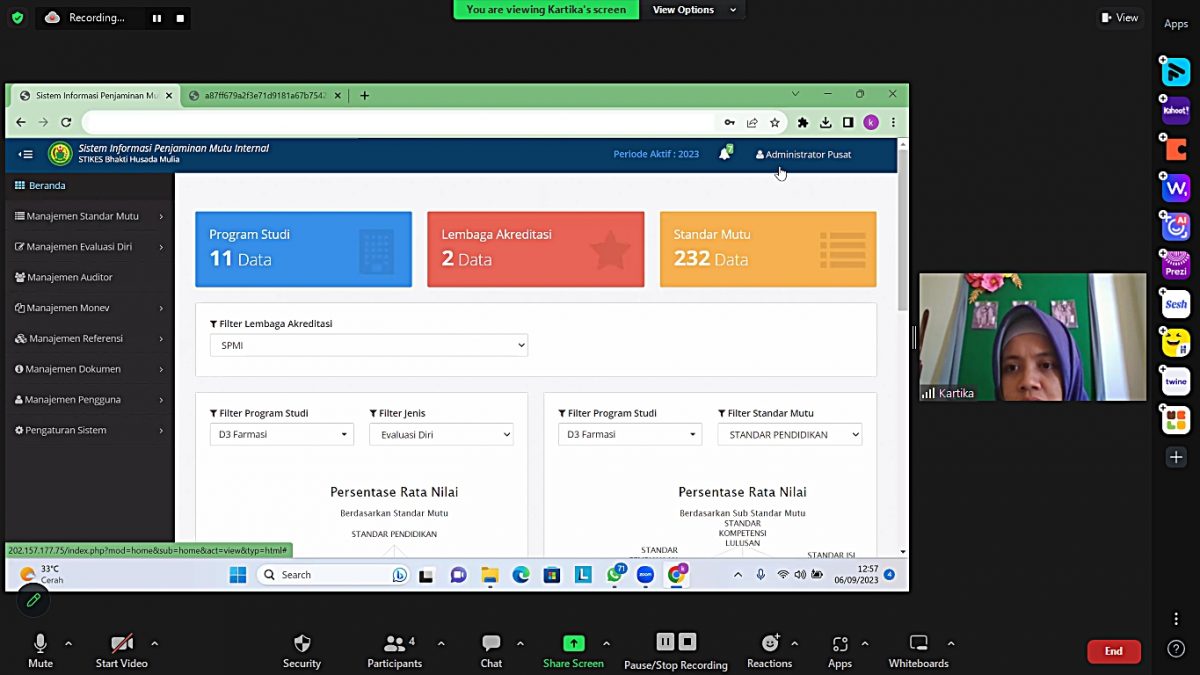Expand video options arrow beside Start Video
Viewport: 1200px width, 675px height.
[x=154, y=643]
